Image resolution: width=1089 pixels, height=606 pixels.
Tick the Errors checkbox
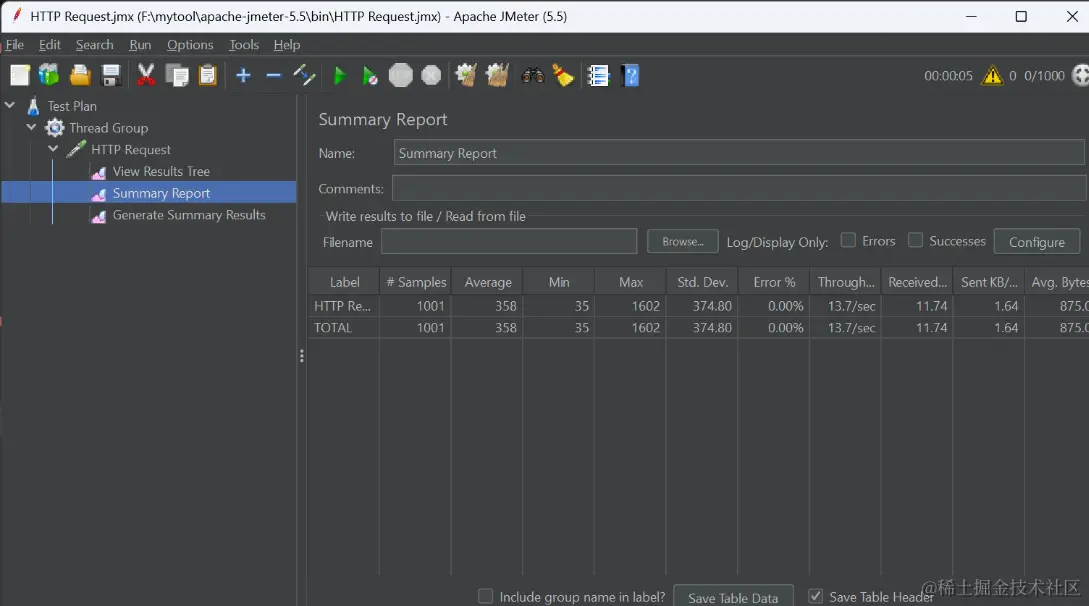pyautogui.click(x=848, y=240)
